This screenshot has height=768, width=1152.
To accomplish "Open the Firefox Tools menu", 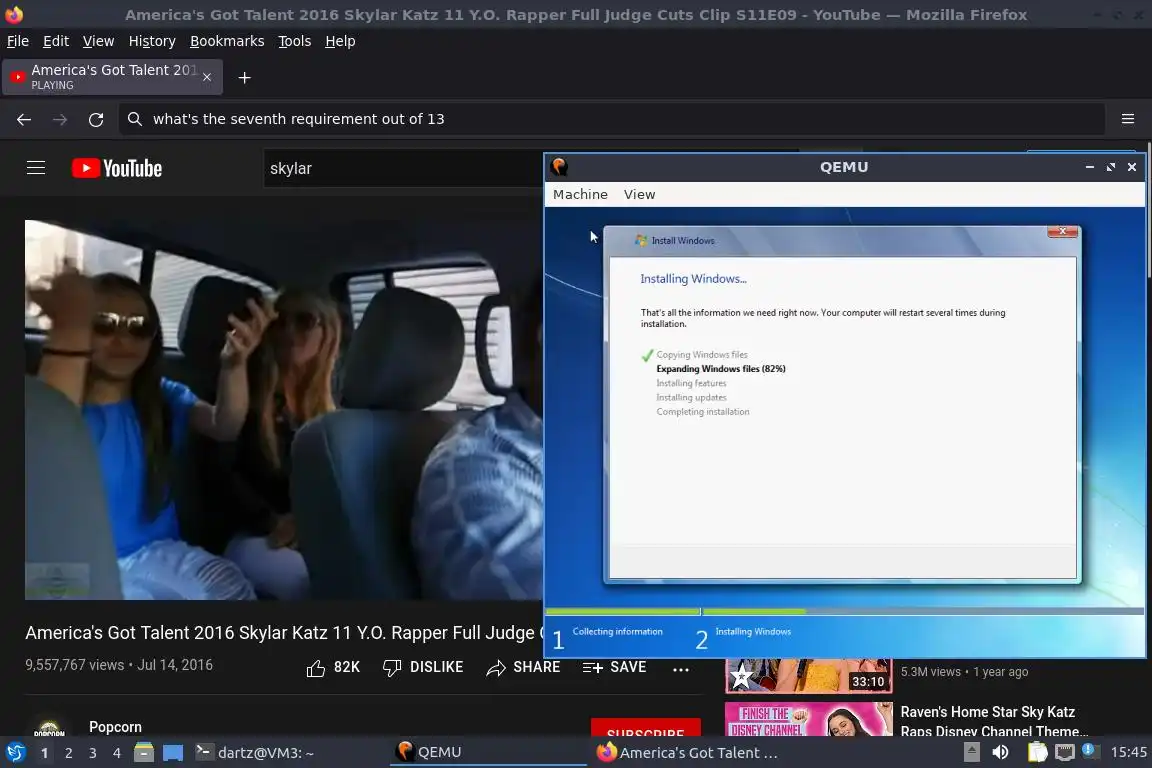I will pyautogui.click(x=295, y=41).
